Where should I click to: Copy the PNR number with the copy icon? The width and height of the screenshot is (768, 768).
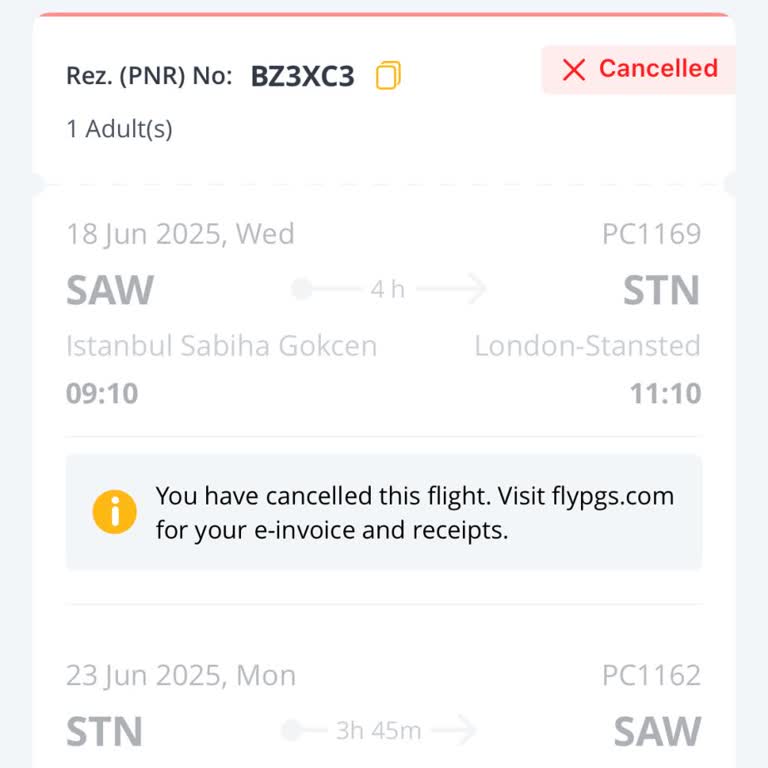tap(388, 76)
